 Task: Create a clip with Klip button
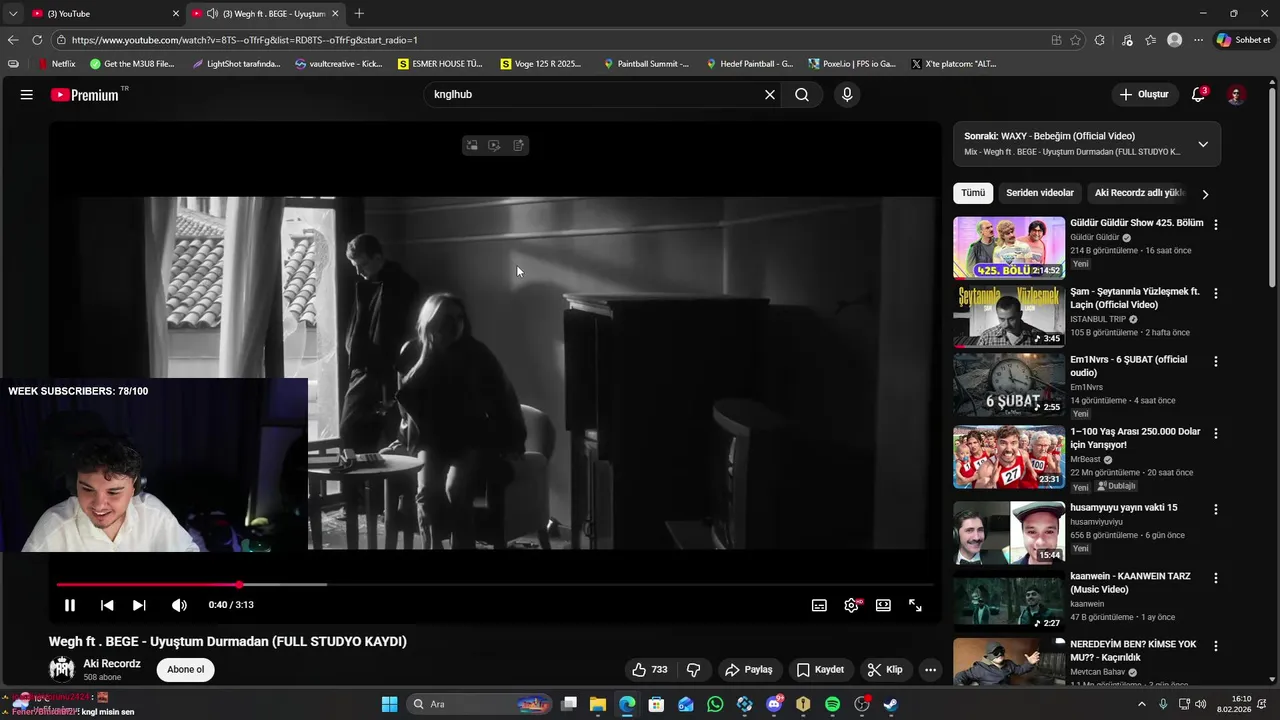coord(884,670)
